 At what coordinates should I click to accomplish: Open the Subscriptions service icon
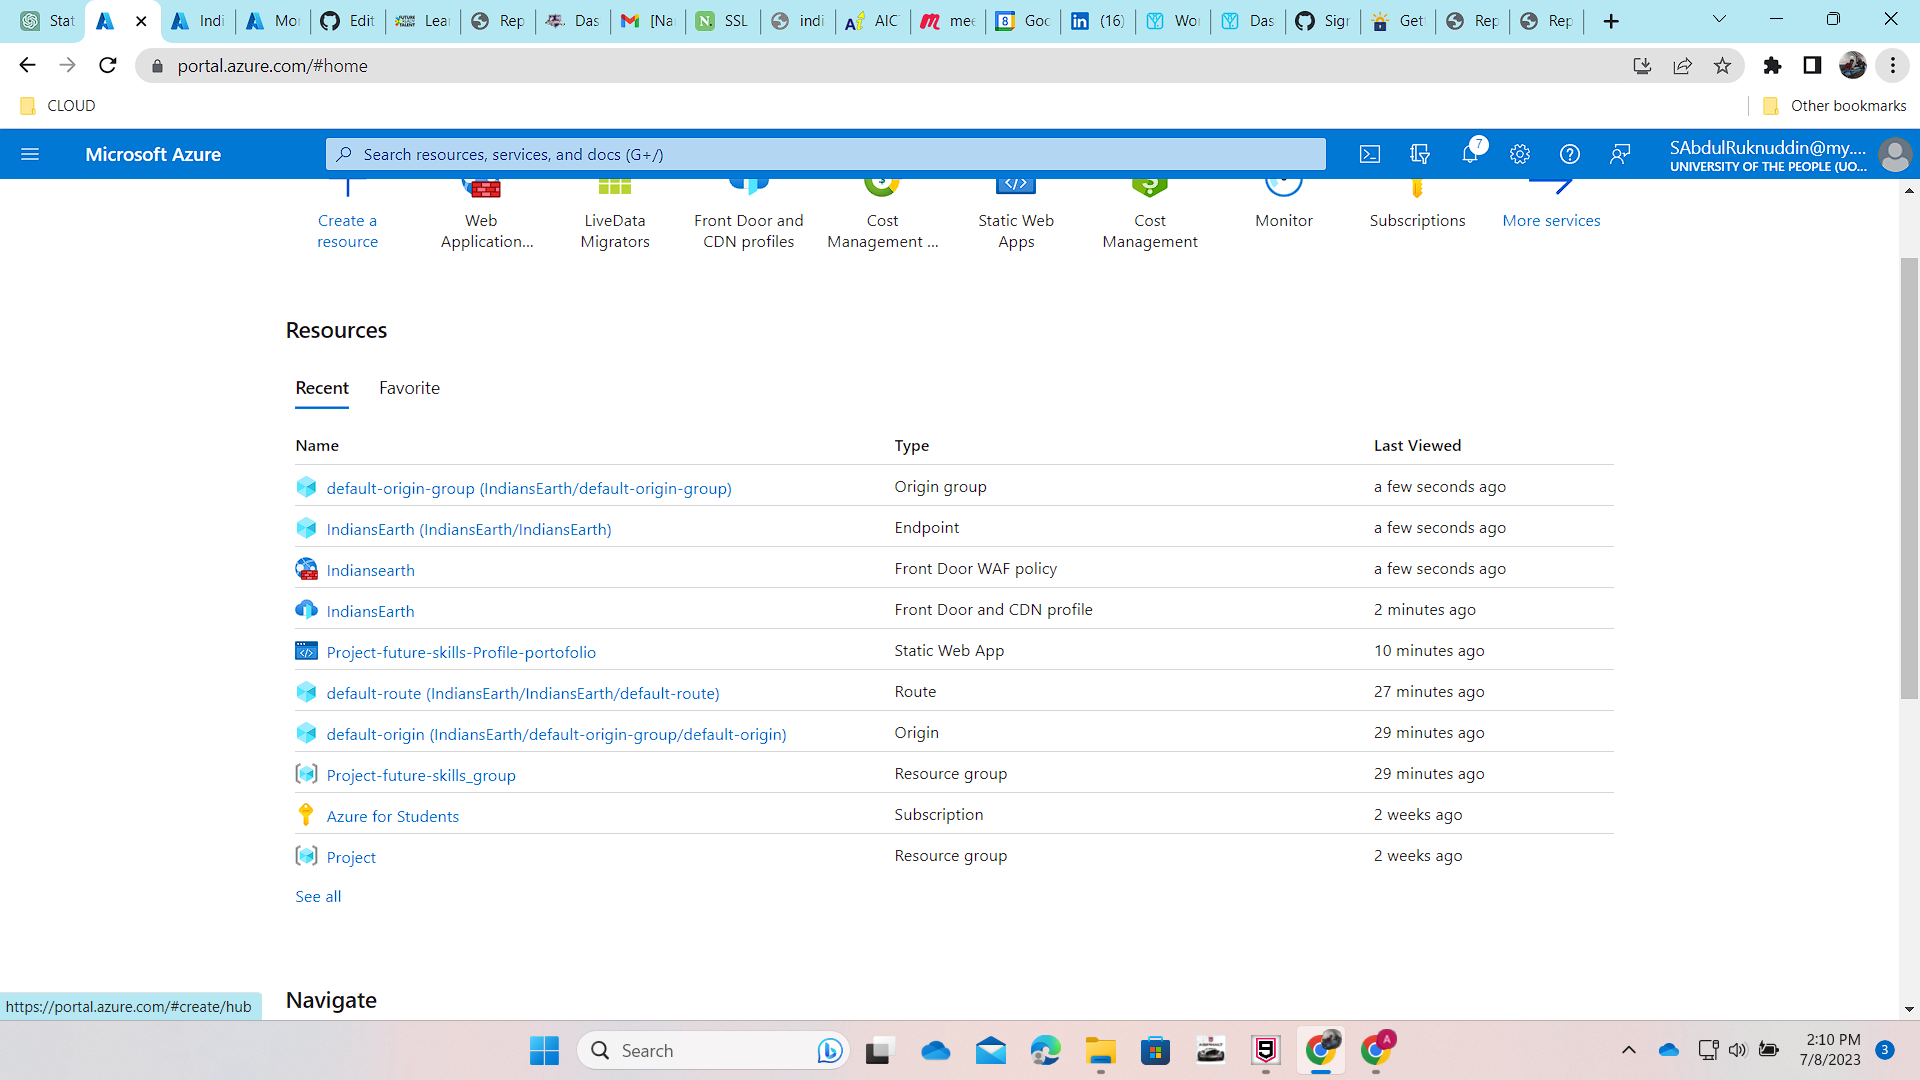pyautogui.click(x=1416, y=200)
